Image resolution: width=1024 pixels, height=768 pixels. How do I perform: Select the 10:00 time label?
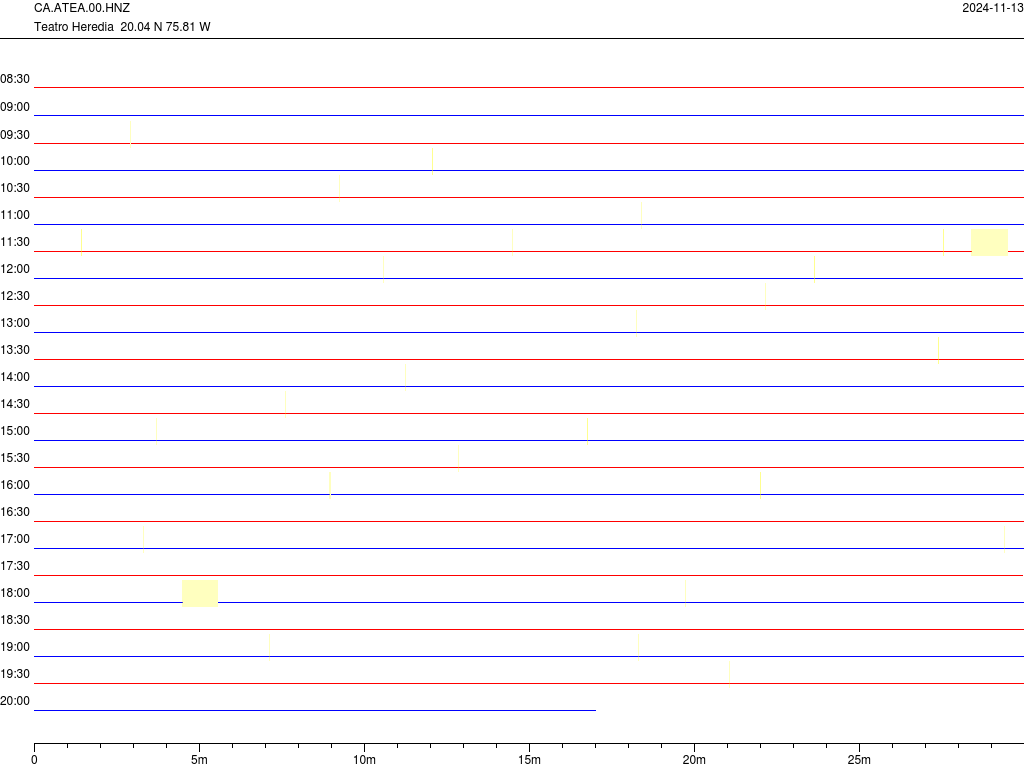(x=15, y=161)
